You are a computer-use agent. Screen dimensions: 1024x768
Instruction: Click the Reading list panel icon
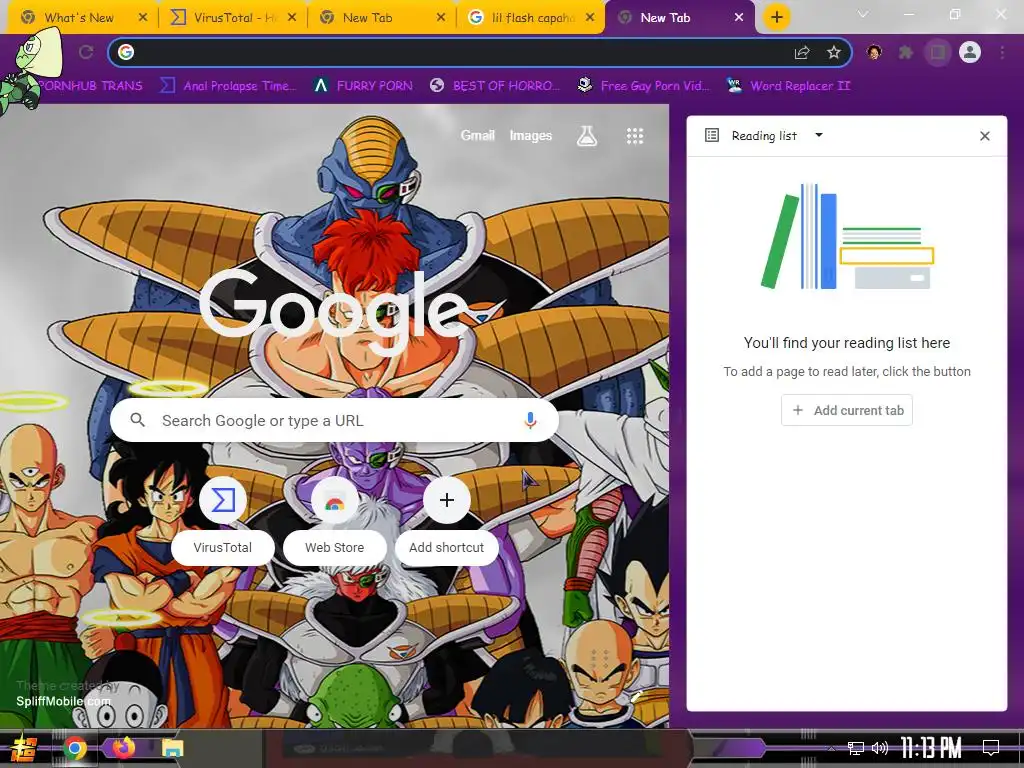coord(712,135)
